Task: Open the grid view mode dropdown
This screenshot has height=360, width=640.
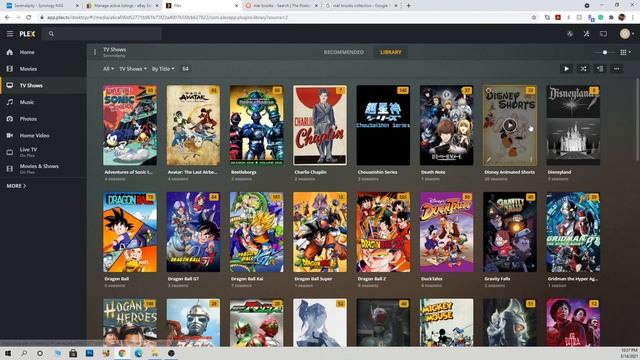Action: click(625, 52)
